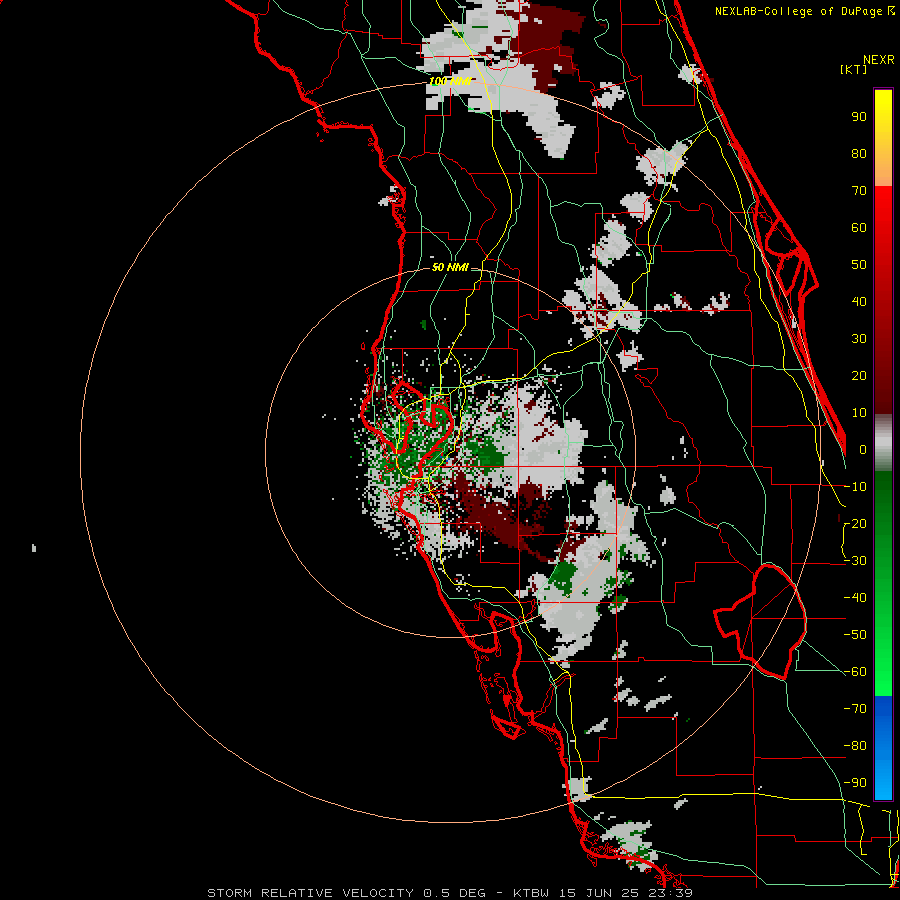Click the NEXR label above color scale
900x900 pixels.
coord(879,59)
